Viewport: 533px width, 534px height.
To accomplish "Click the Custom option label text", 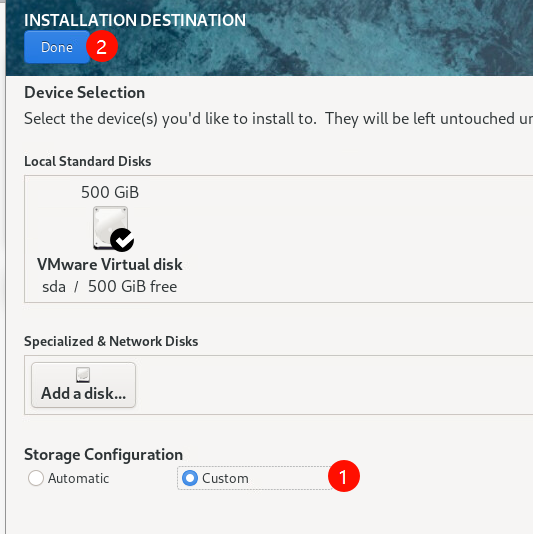I will [x=225, y=478].
